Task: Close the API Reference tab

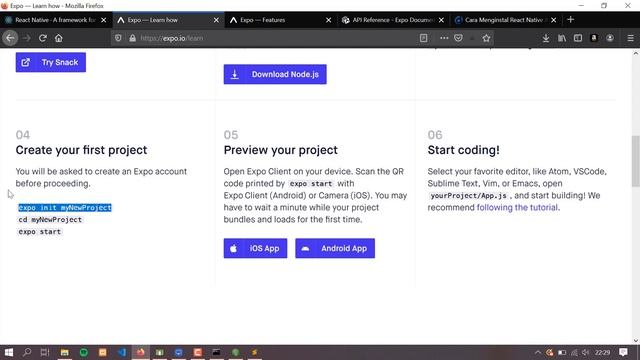Action: pyautogui.click(x=441, y=20)
